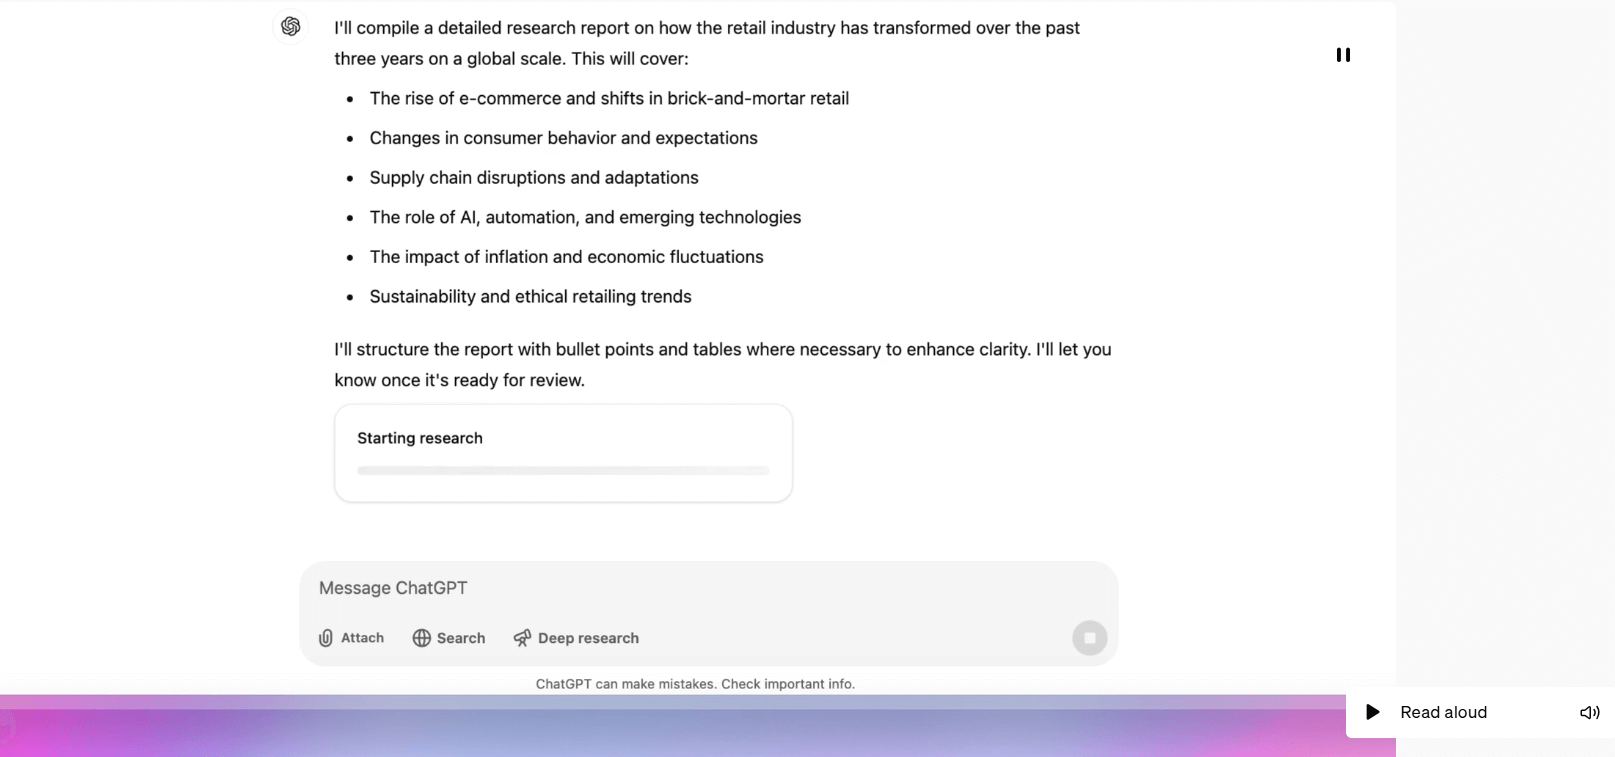Enable the globe Search option
This screenshot has height=757, width=1615.
click(x=449, y=638)
